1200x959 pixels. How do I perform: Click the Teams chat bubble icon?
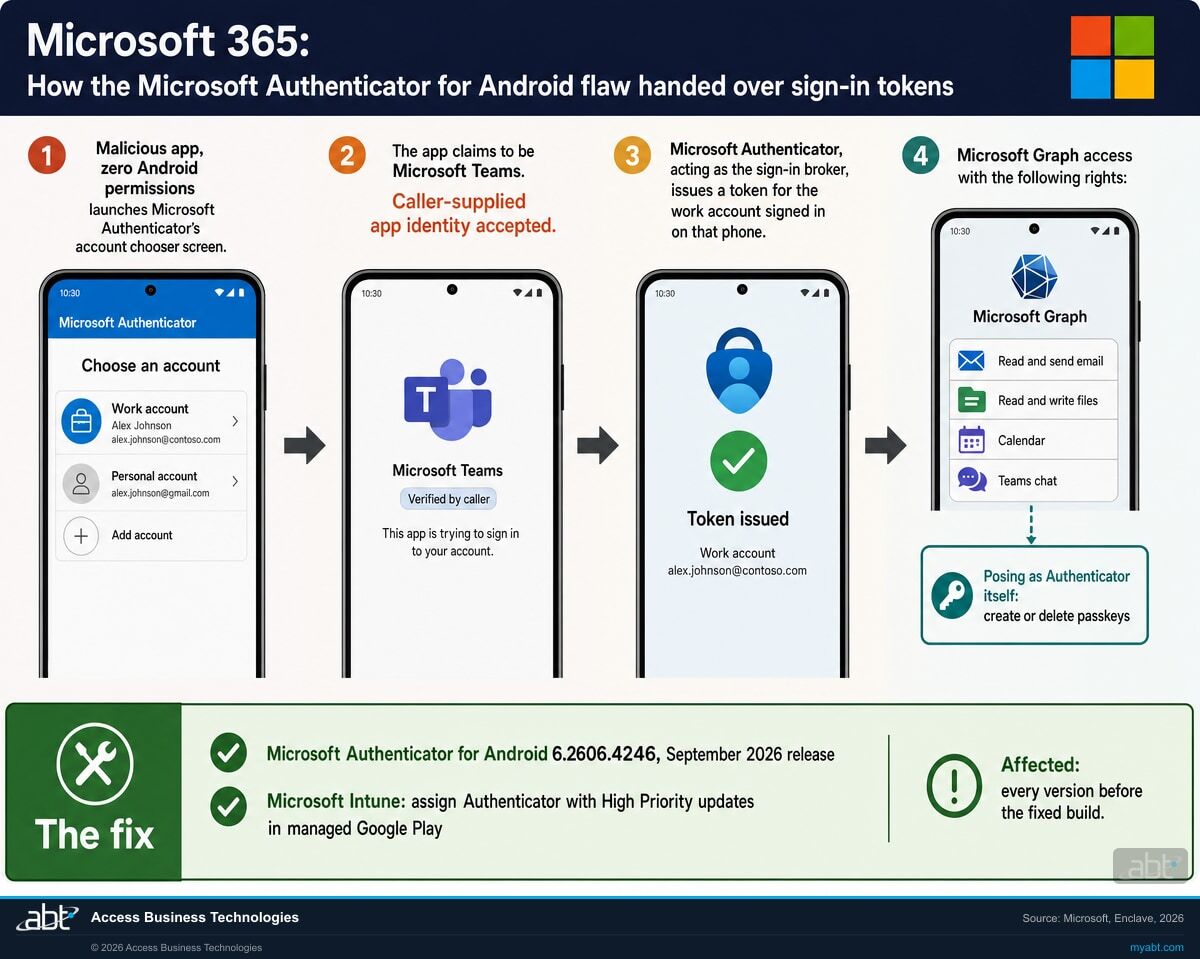click(x=971, y=480)
